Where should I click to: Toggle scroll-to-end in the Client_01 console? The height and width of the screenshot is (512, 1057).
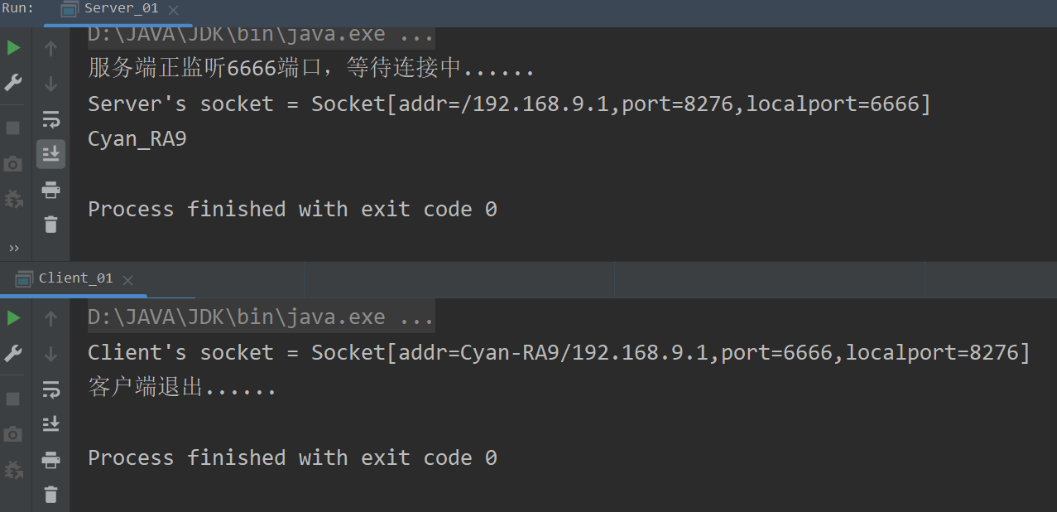point(51,425)
